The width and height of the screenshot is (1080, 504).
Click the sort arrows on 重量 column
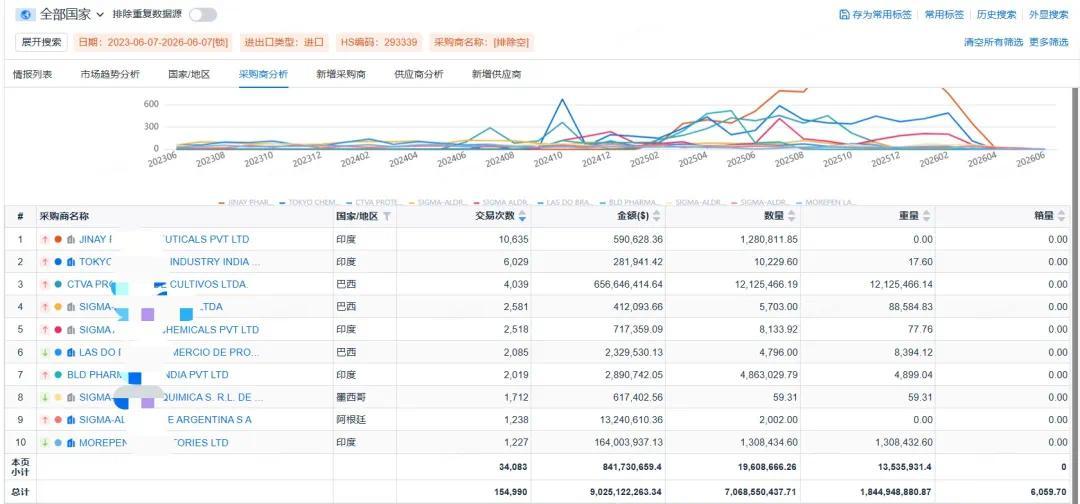pos(926,216)
